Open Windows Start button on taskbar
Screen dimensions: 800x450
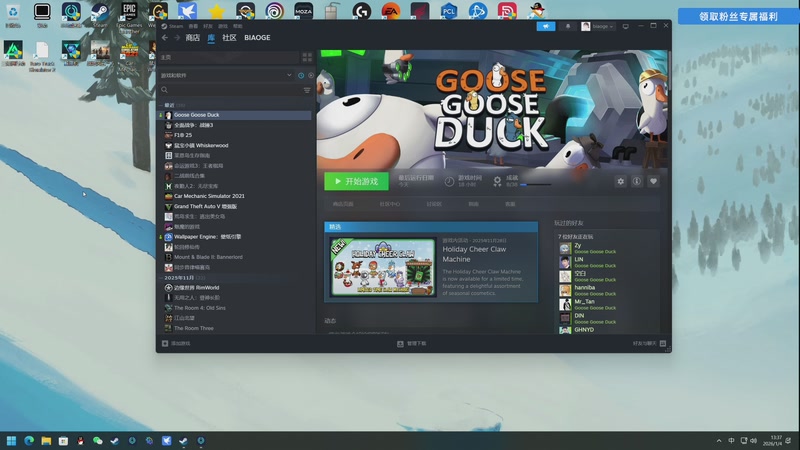[x=11, y=441]
